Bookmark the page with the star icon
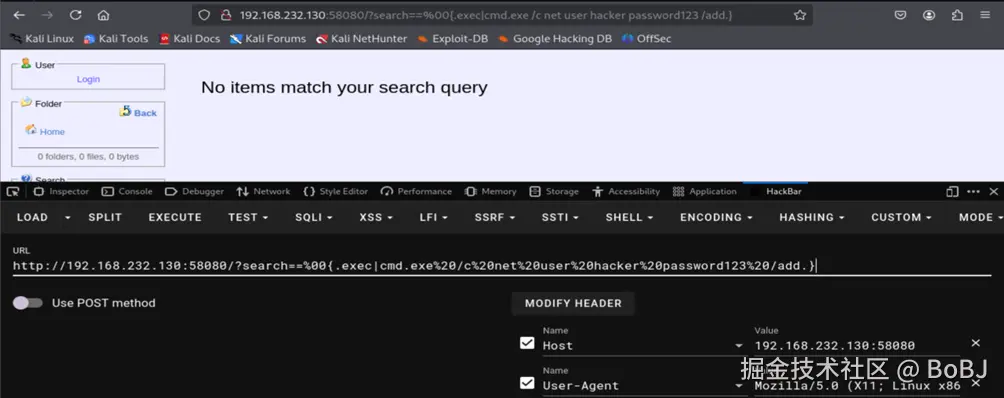This screenshot has height=398, width=1004. pos(800,15)
